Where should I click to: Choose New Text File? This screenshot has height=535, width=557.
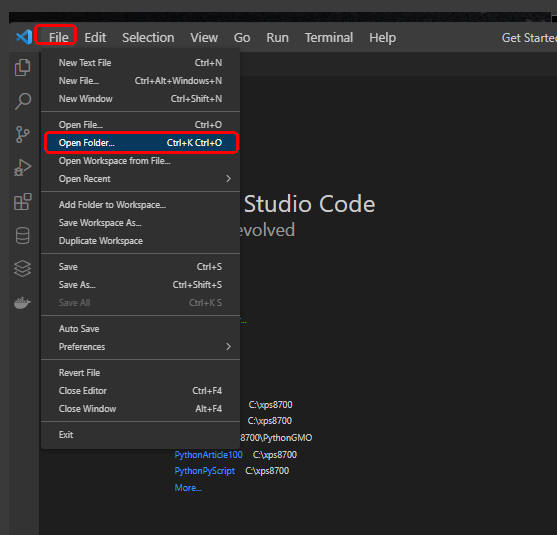(x=140, y=63)
